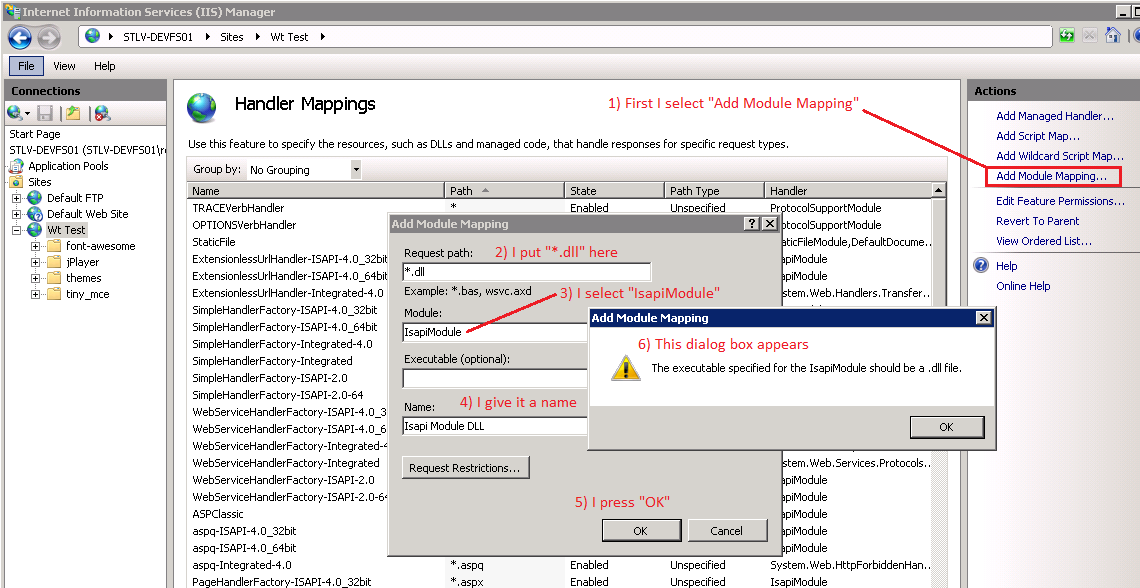Open the File menu
This screenshot has height=588, width=1140.
26,66
